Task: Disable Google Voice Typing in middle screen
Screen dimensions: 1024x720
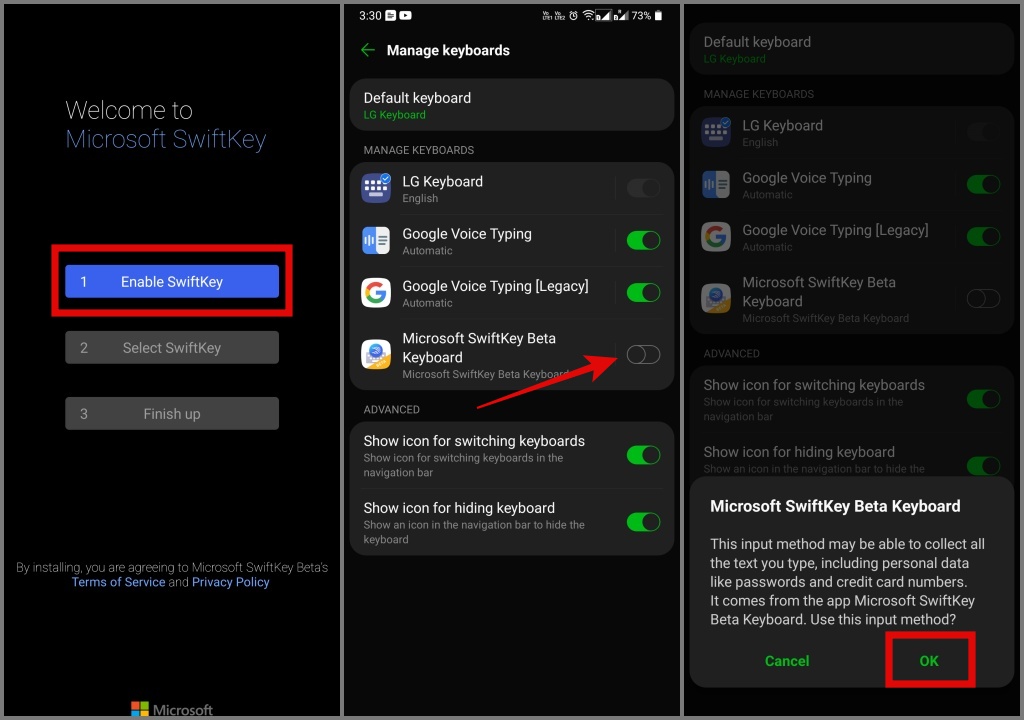Action: (643, 240)
